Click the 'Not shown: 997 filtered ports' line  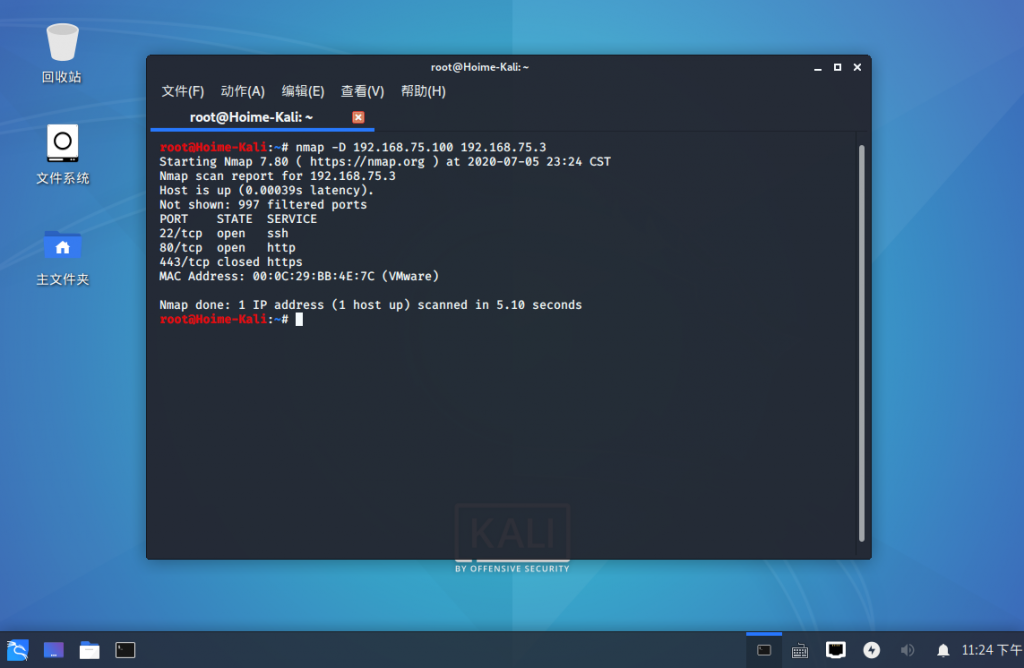pos(263,204)
